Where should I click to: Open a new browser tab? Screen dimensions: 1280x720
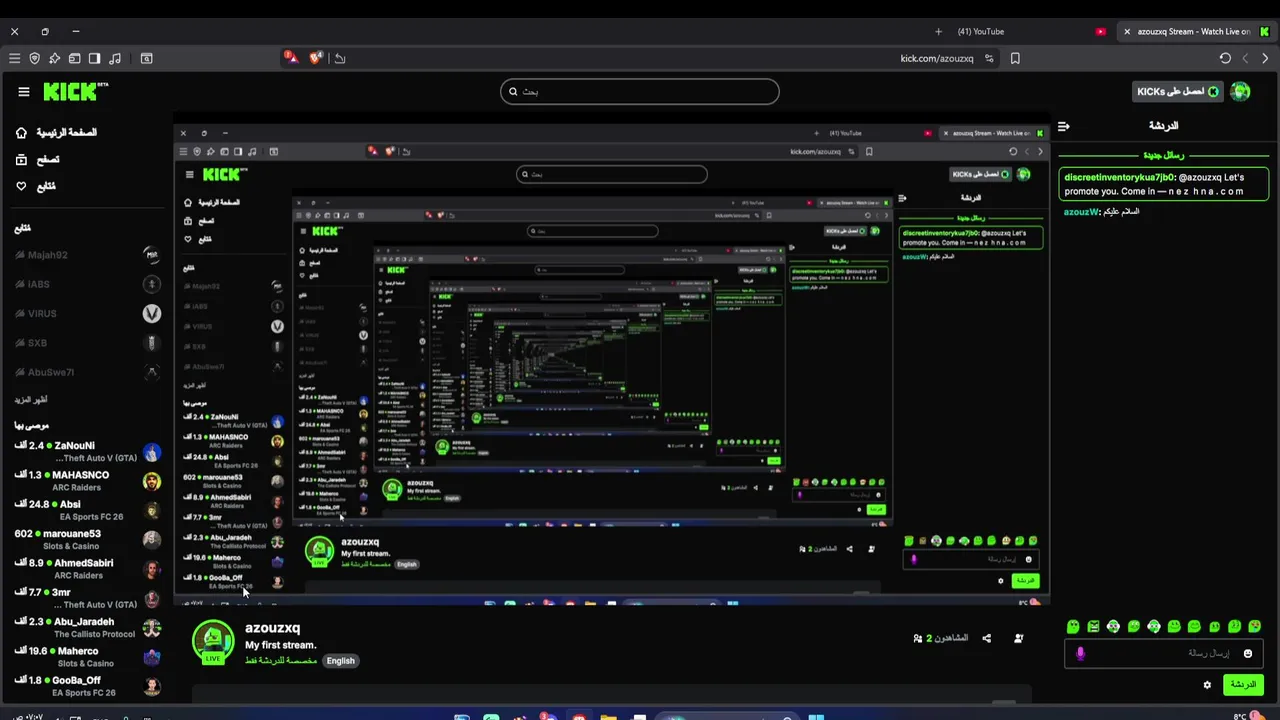[938, 32]
